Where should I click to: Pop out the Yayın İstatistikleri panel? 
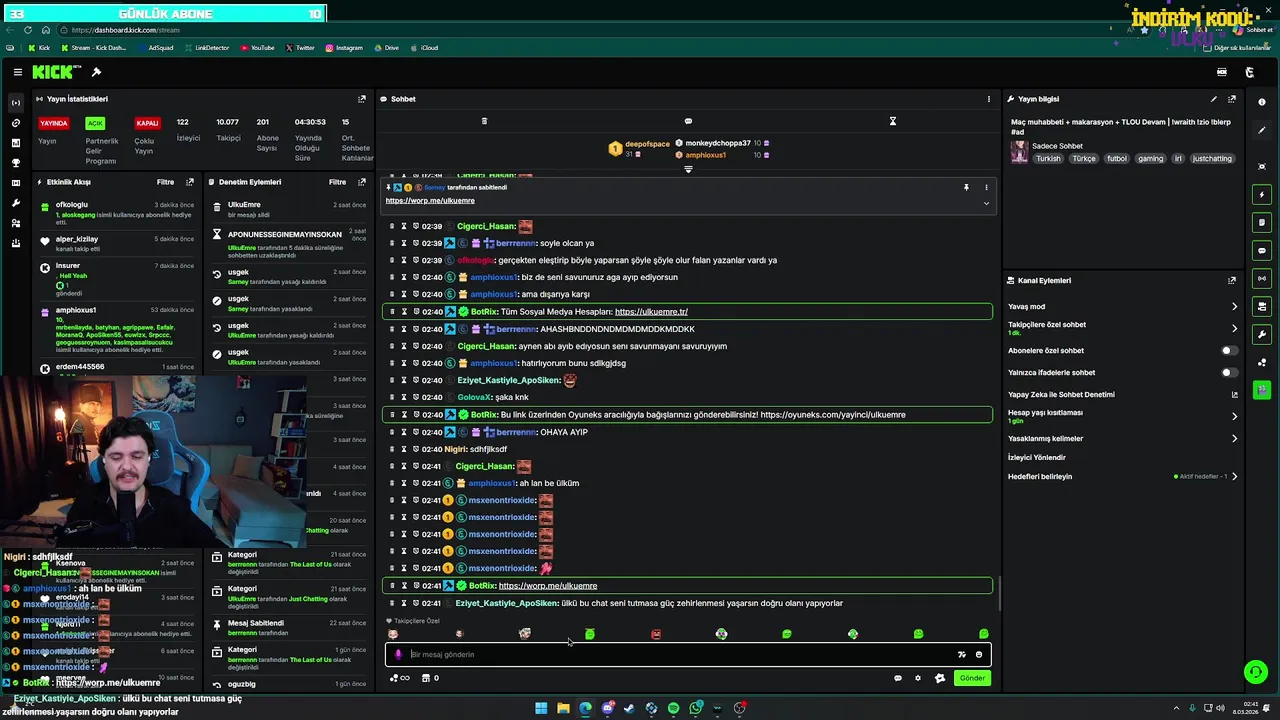pyautogui.click(x=362, y=99)
